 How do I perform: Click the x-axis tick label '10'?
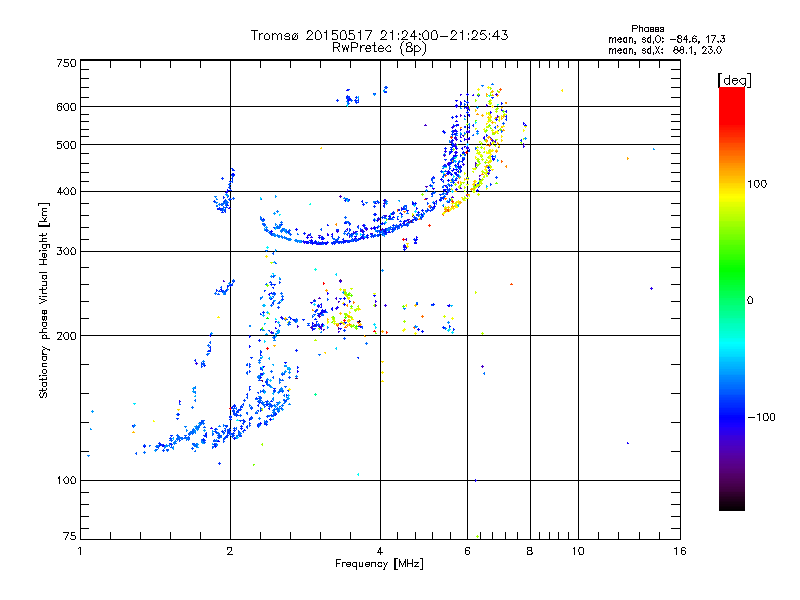(578, 551)
